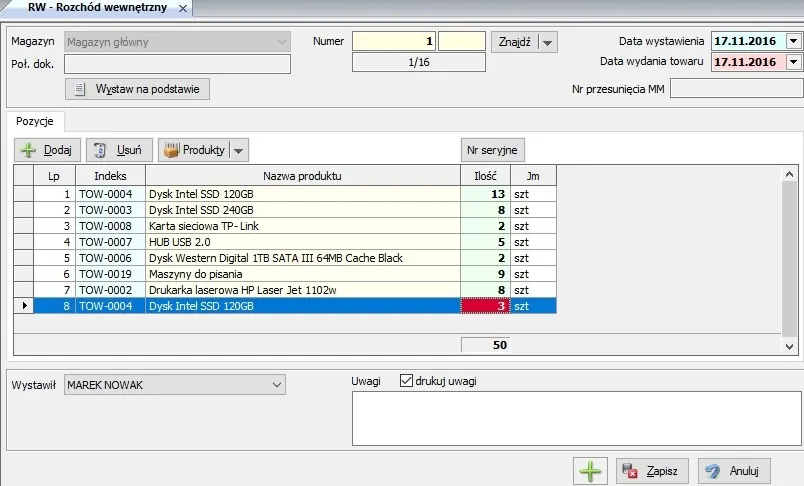This screenshot has width=804, height=486.
Task: Click the Poł. dok. input field
Action: (177, 64)
